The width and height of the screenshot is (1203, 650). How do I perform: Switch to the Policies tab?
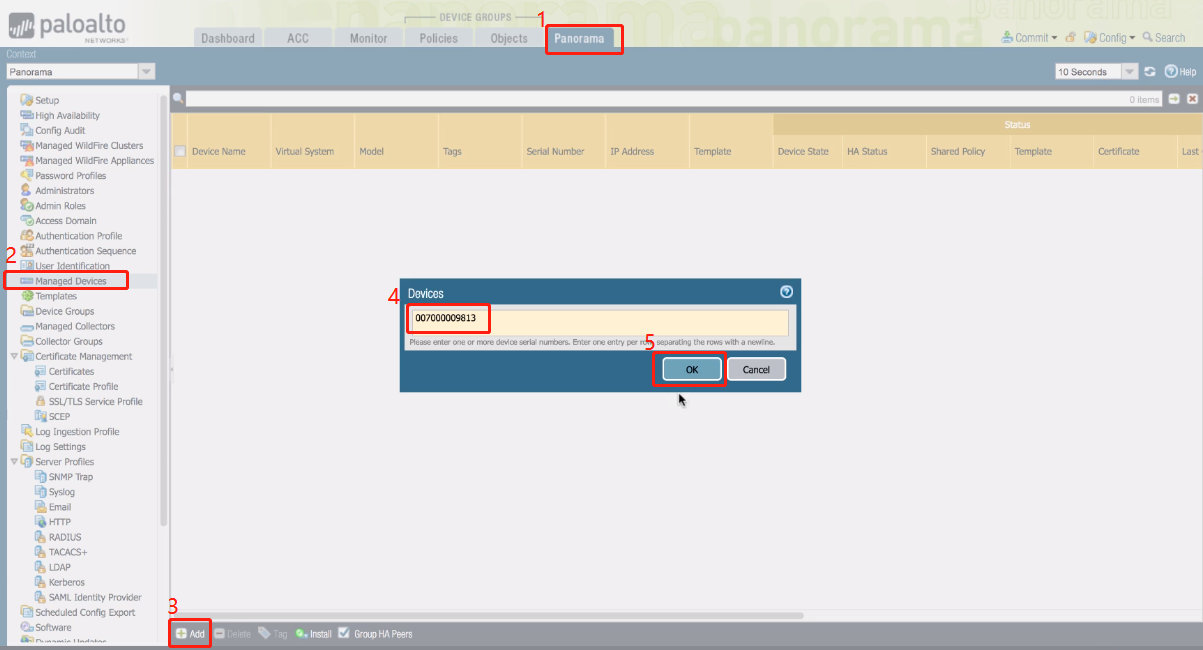click(x=438, y=38)
